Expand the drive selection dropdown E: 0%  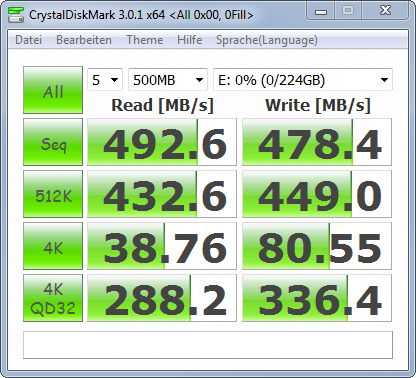303,80
